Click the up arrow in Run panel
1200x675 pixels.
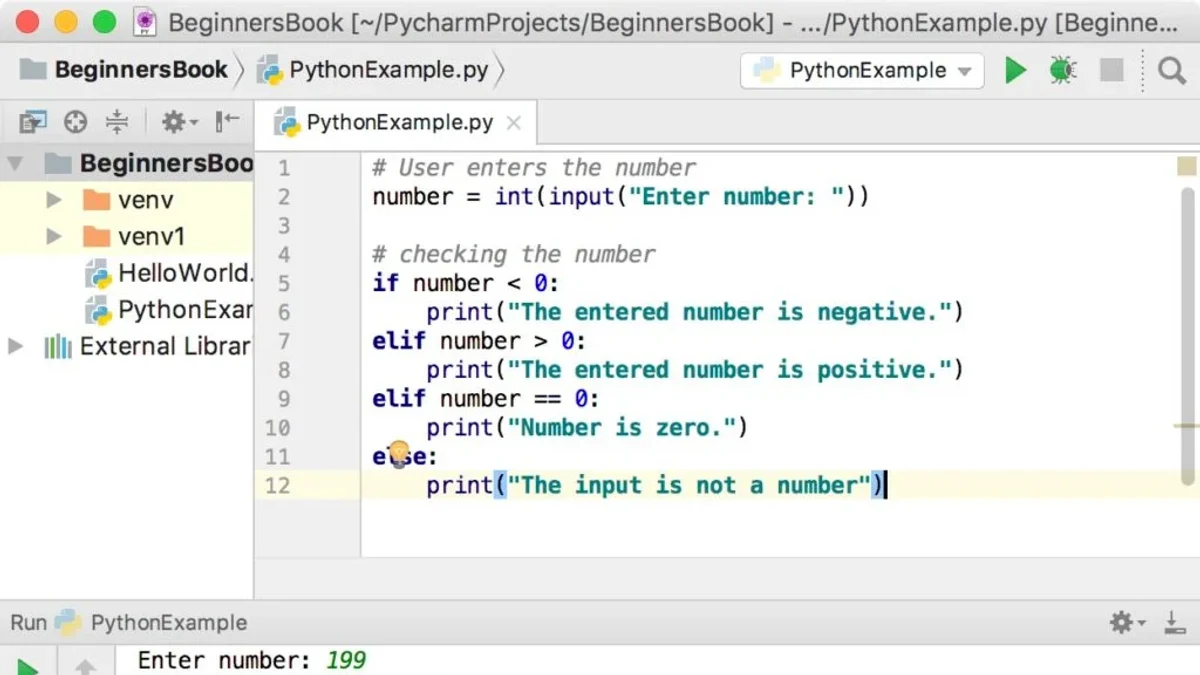86,666
